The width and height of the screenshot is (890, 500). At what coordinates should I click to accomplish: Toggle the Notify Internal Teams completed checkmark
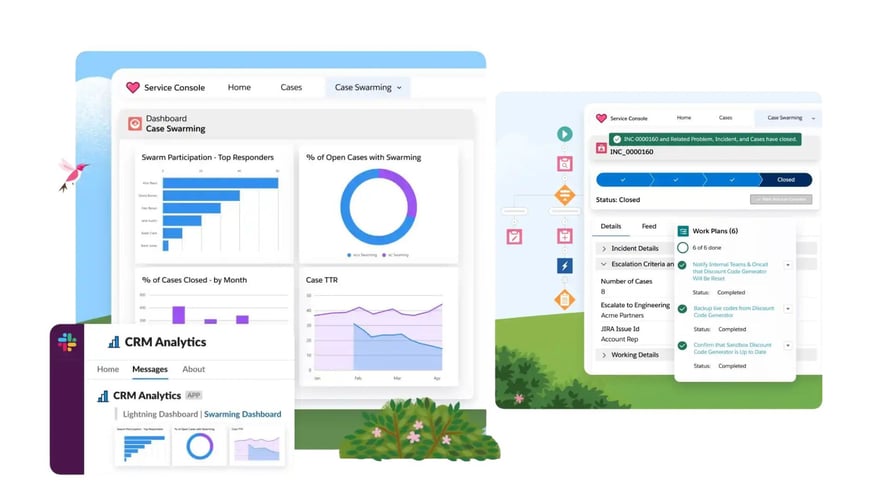pyautogui.click(x=683, y=266)
